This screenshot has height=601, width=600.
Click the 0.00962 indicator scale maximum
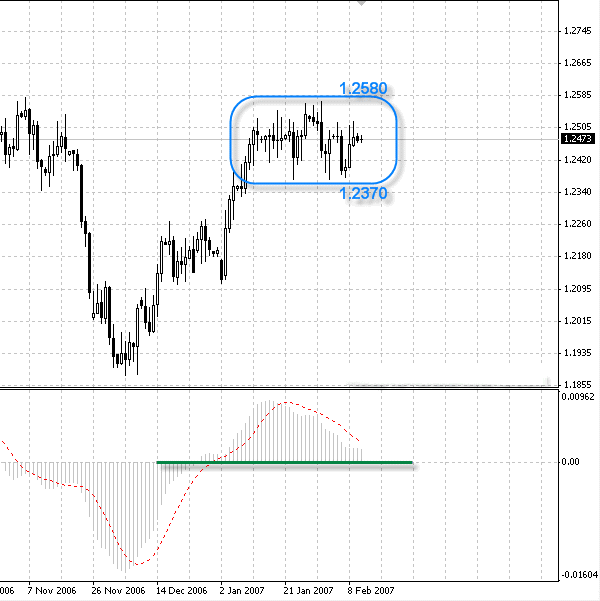pos(578,397)
